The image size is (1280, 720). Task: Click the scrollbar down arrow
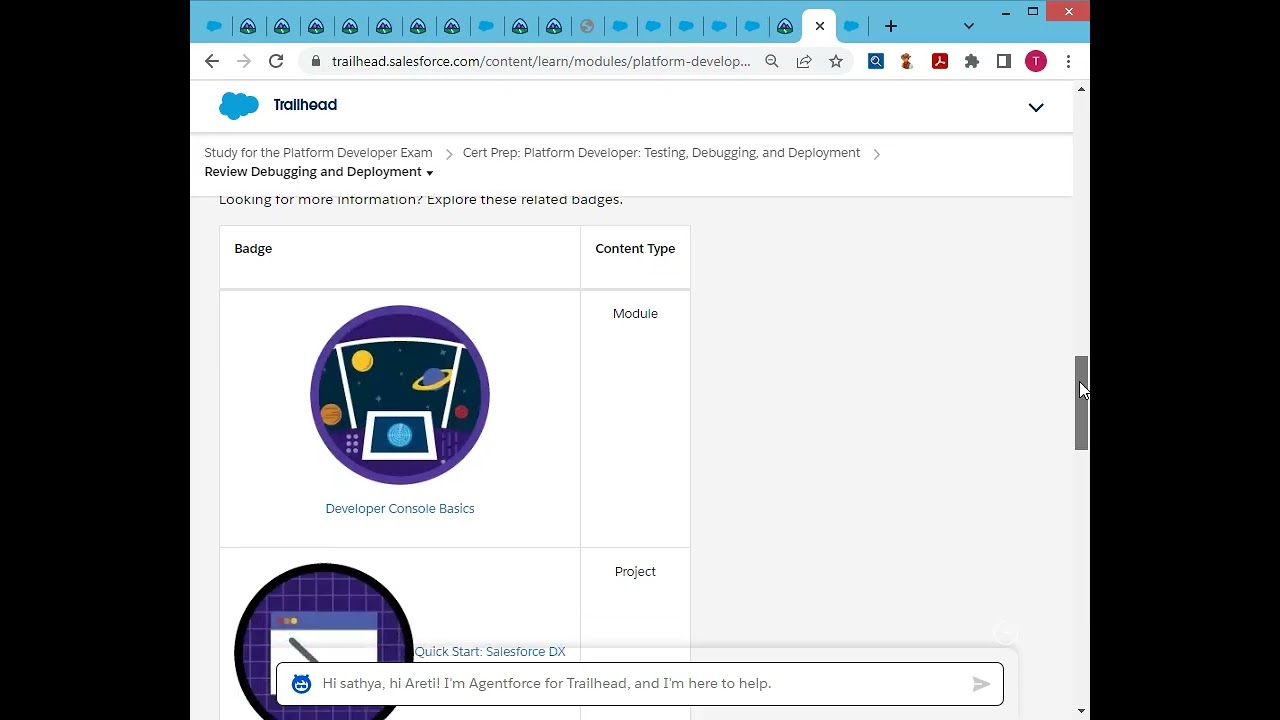coord(1081,711)
